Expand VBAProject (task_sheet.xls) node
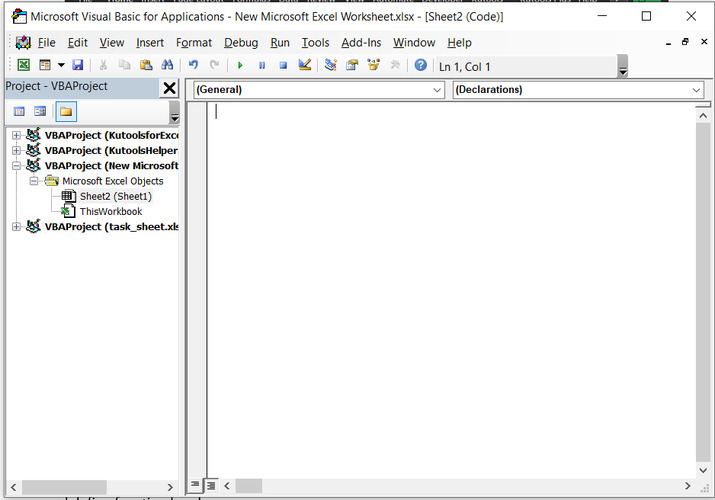715x500 pixels. [x=16, y=227]
